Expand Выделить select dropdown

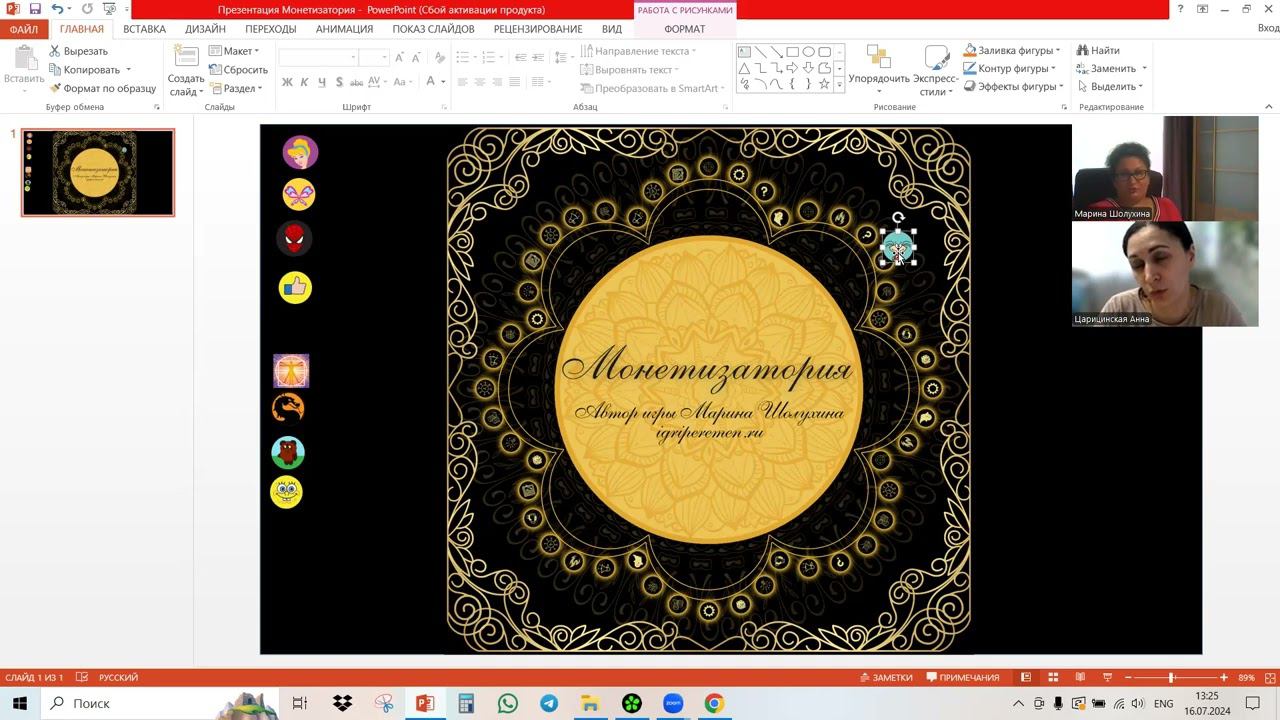tap(1110, 87)
